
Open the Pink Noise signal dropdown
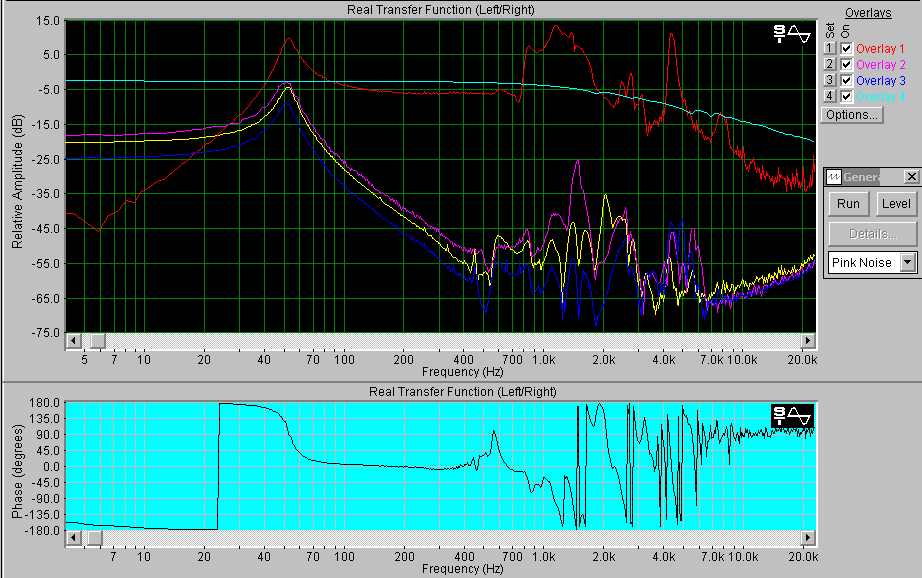tap(908, 262)
